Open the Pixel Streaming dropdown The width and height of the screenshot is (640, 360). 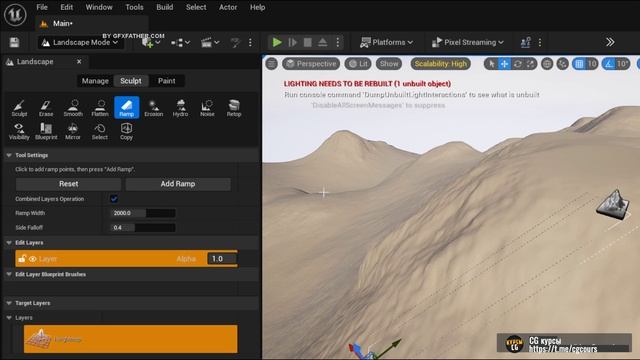[467, 42]
